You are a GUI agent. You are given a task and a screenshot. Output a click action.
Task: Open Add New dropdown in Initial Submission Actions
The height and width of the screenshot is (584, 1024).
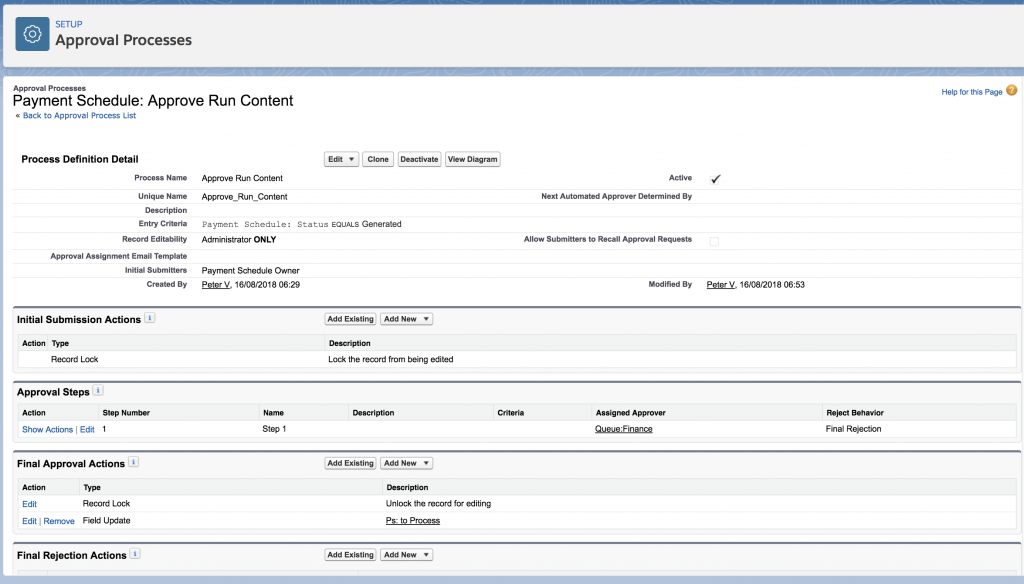[x=406, y=319]
